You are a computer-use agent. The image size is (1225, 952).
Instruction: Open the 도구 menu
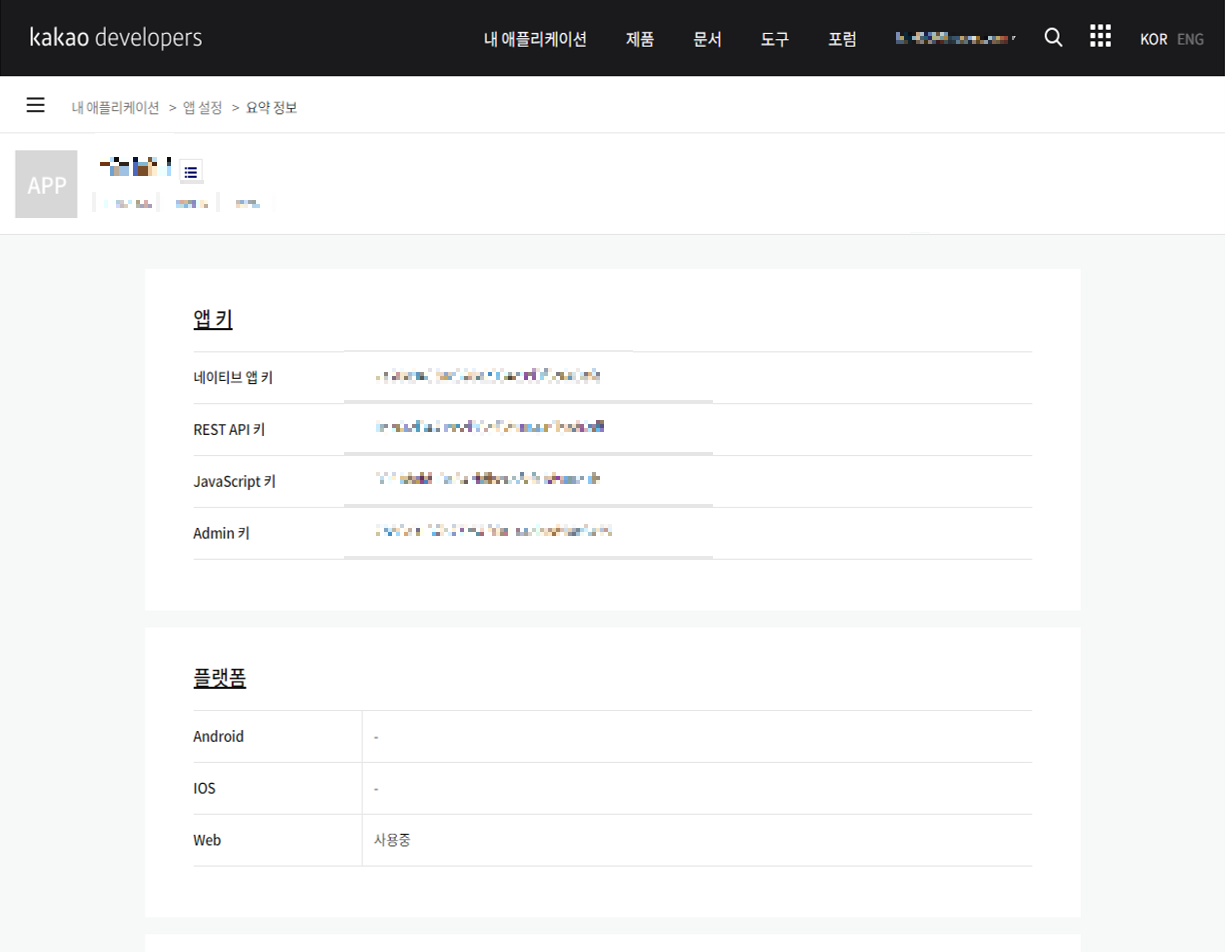click(x=774, y=39)
